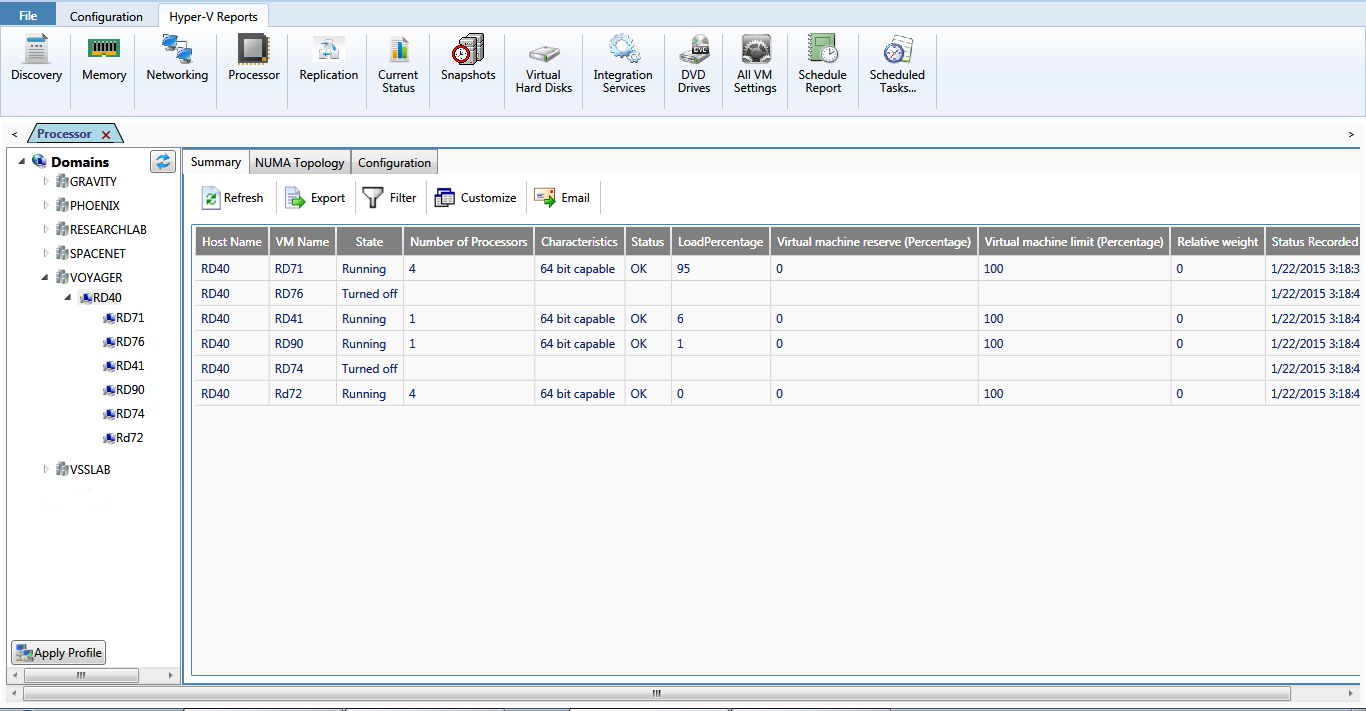Click the Virtual machine limit column header
The image size is (1366, 711).
click(x=1074, y=241)
